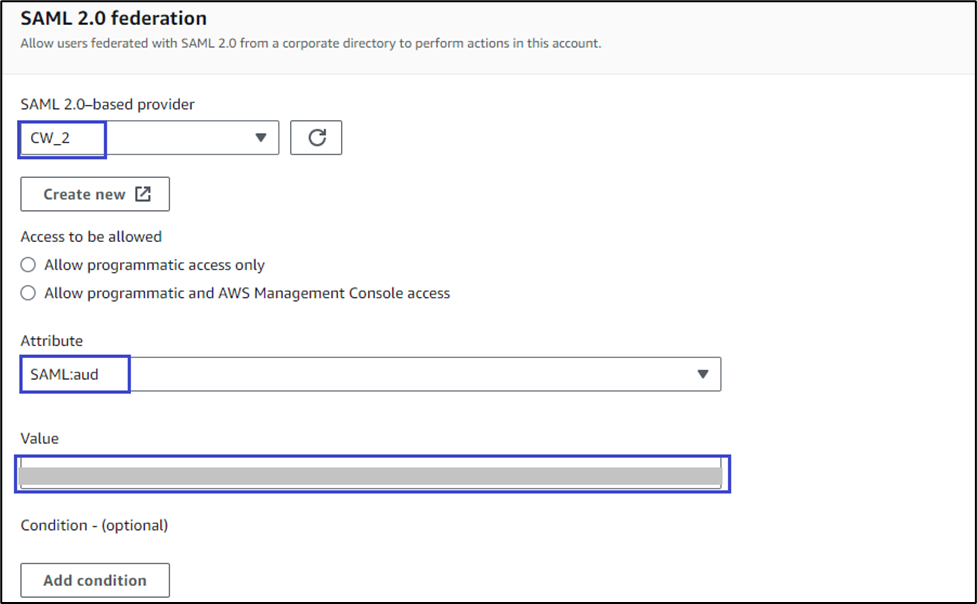Click the Allow programmatic access only label text
977x604 pixels.
point(154,265)
